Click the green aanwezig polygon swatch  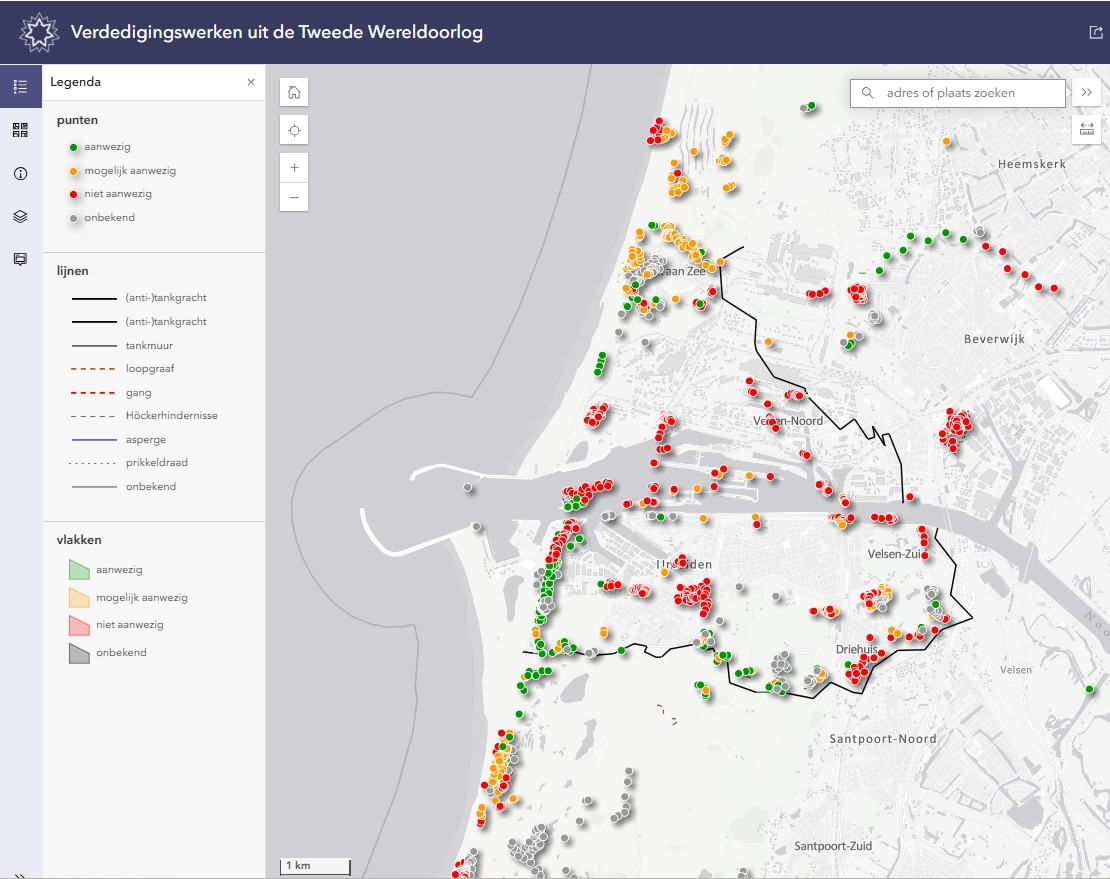pos(80,570)
